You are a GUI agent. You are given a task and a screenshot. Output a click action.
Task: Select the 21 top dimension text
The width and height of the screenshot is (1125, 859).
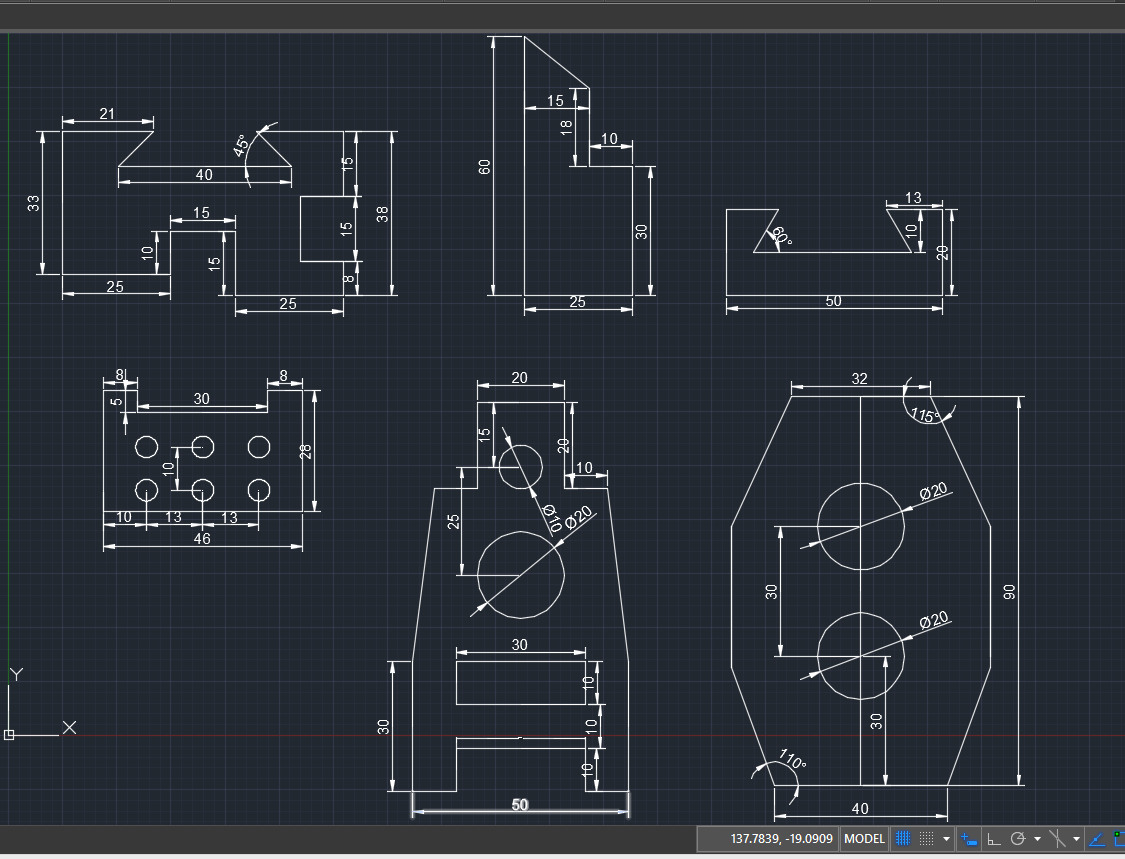click(x=107, y=113)
